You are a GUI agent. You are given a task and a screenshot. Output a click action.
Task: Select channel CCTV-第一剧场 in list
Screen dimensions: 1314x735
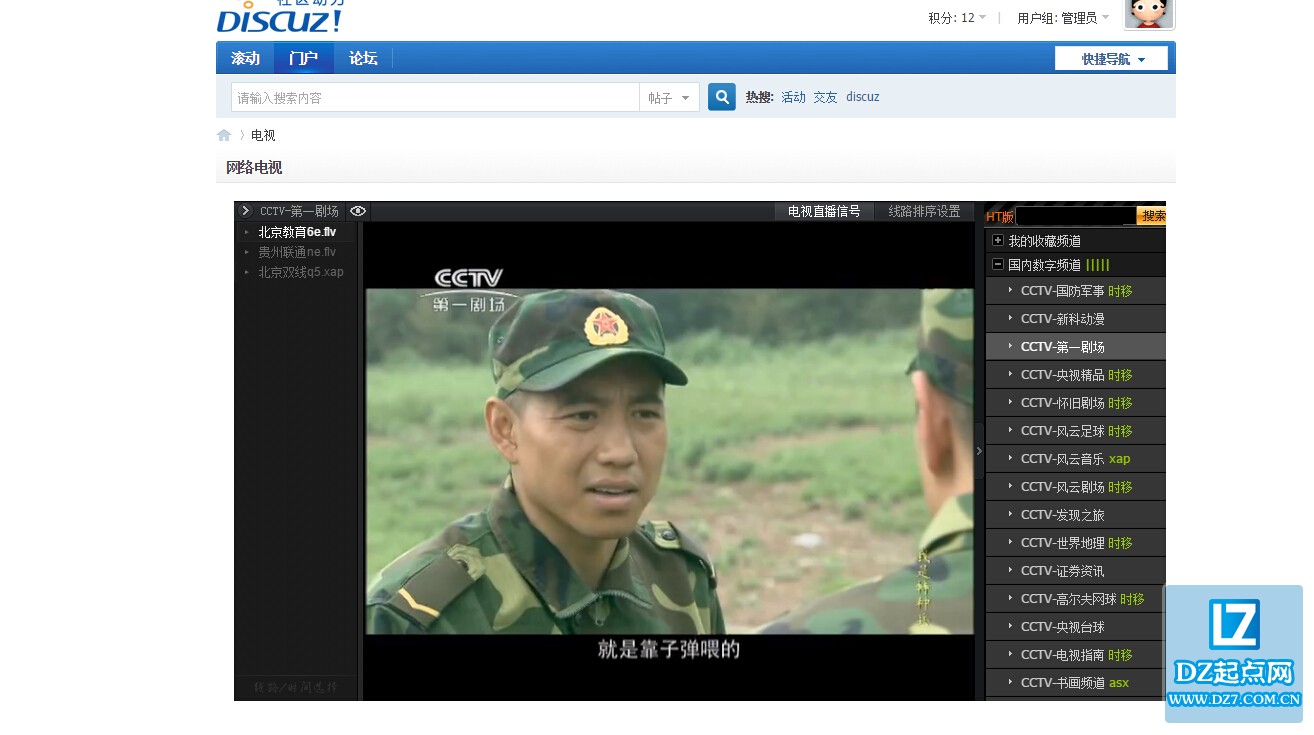click(1076, 347)
